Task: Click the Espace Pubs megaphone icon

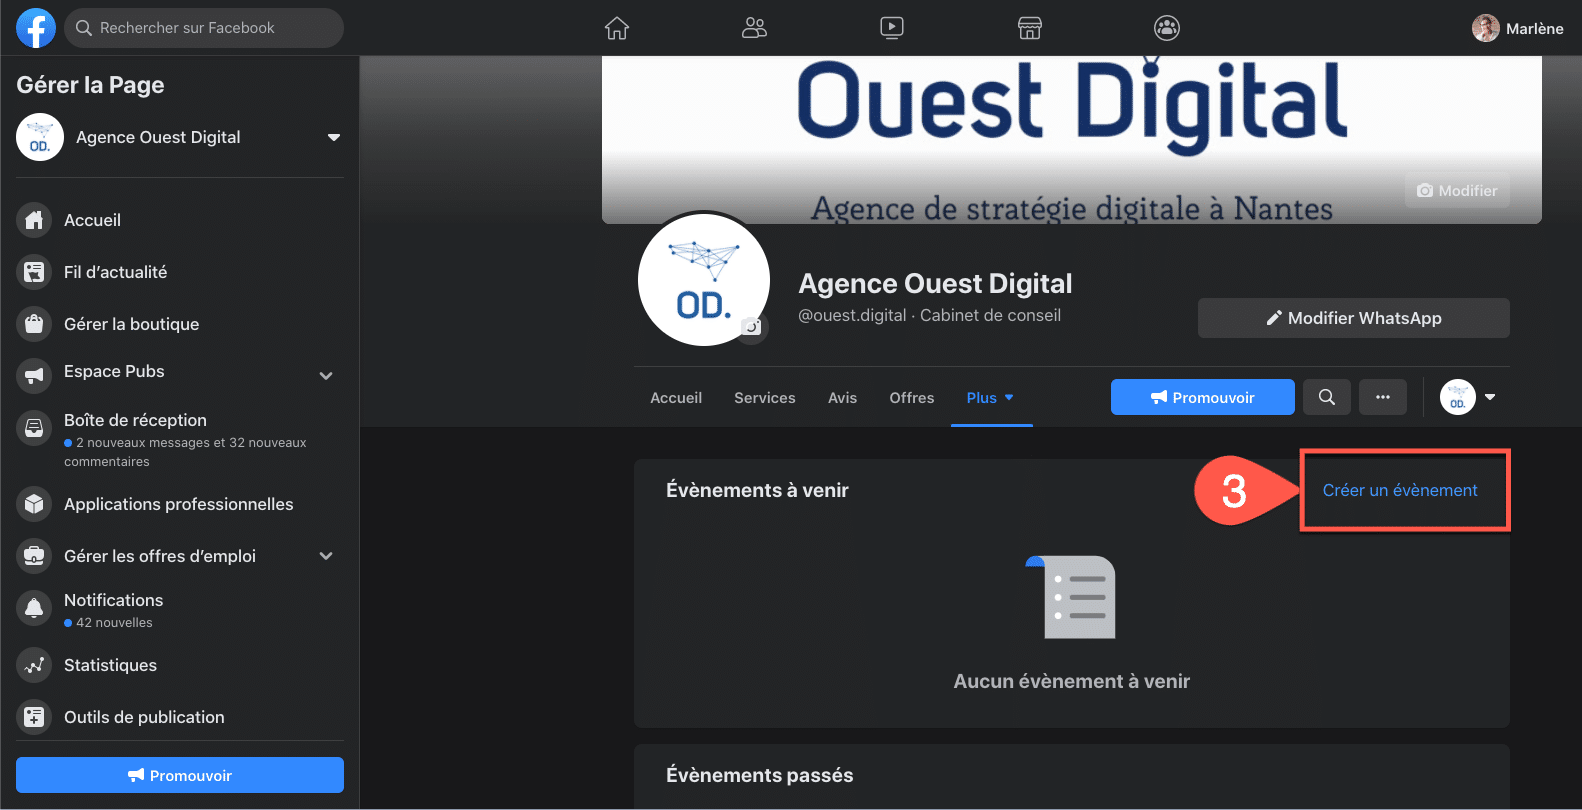Action: (x=34, y=376)
